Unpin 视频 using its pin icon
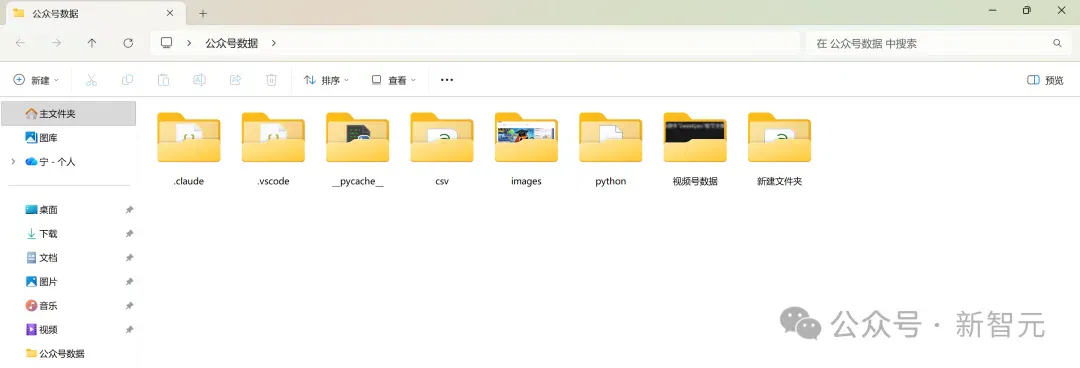The image size is (1080, 368). [129, 329]
